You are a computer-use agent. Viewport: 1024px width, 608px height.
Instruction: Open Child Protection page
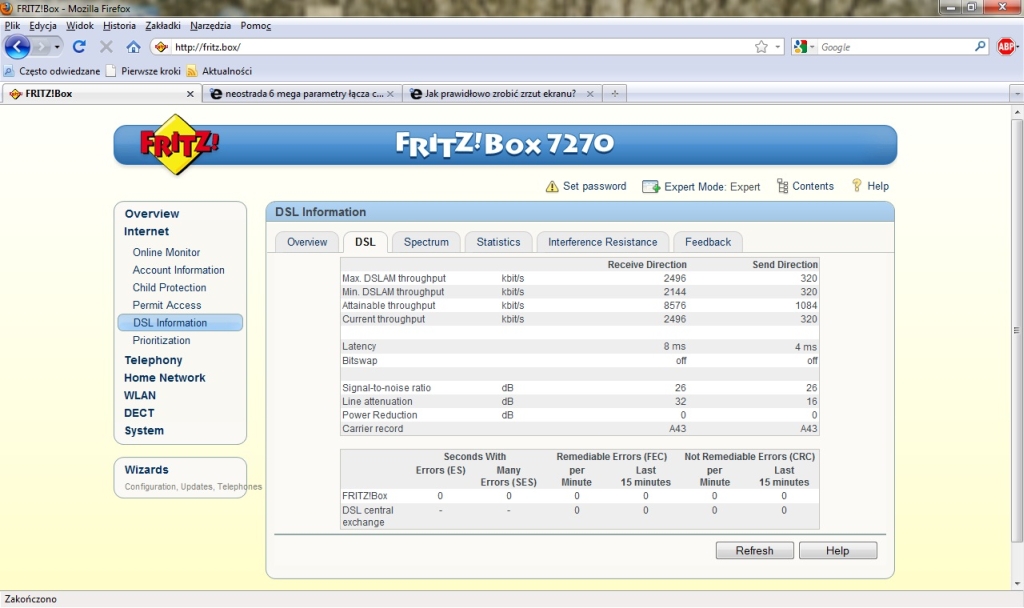169,287
